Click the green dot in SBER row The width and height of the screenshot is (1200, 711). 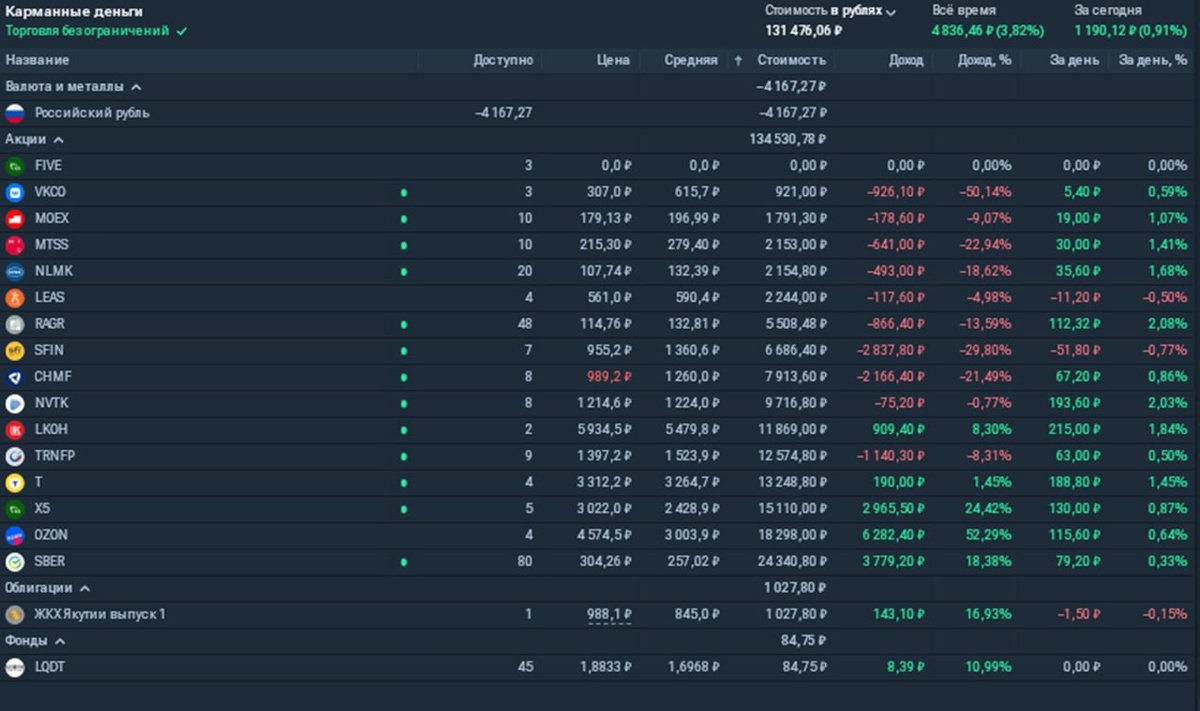point(404,562)
